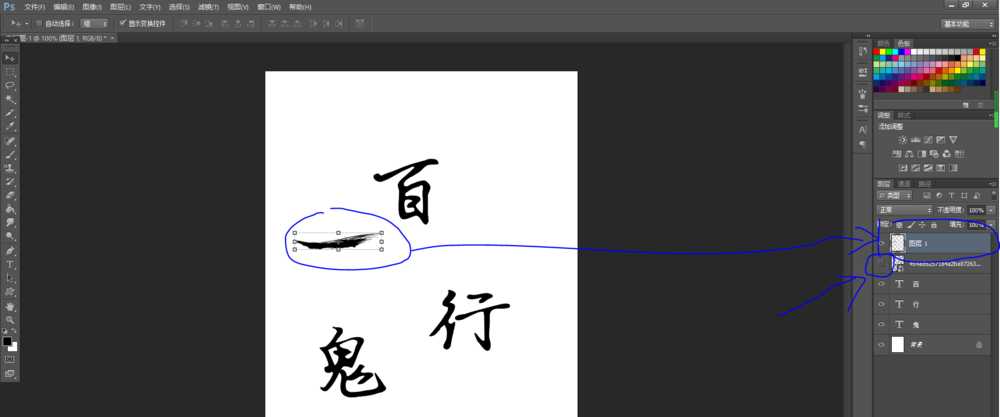Viewport: 1000px width, 417px height.
Task: Switch to the Styles tab beside Adjustments
Action: coord(904,115)
